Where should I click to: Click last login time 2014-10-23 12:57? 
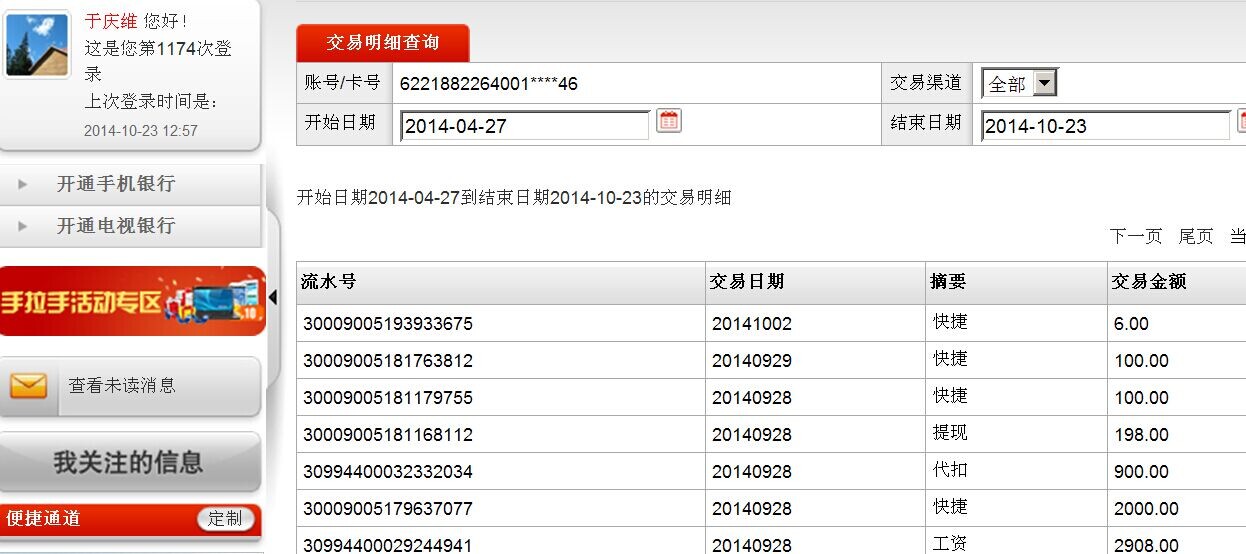click(141, 131)
